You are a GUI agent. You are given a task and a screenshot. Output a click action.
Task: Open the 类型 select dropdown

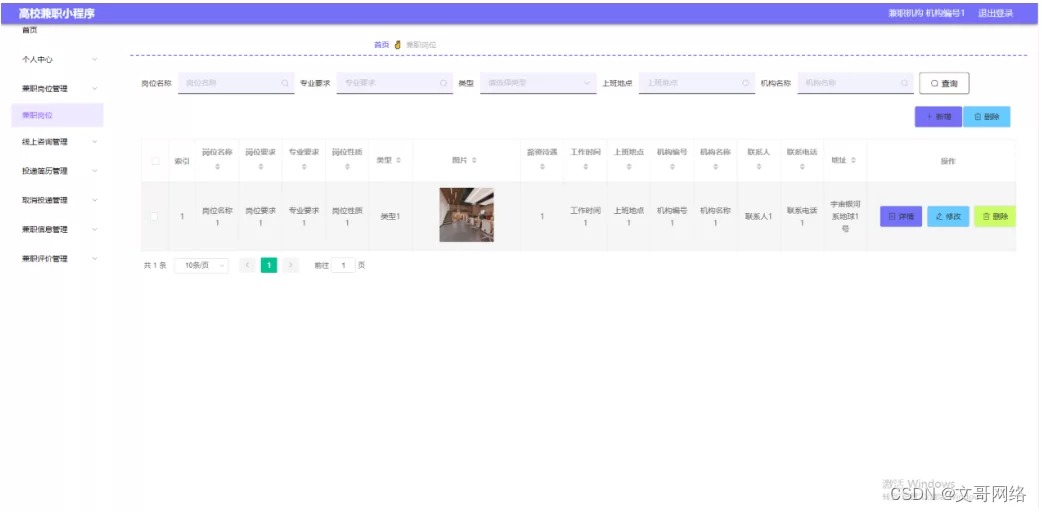click(538, 83)
